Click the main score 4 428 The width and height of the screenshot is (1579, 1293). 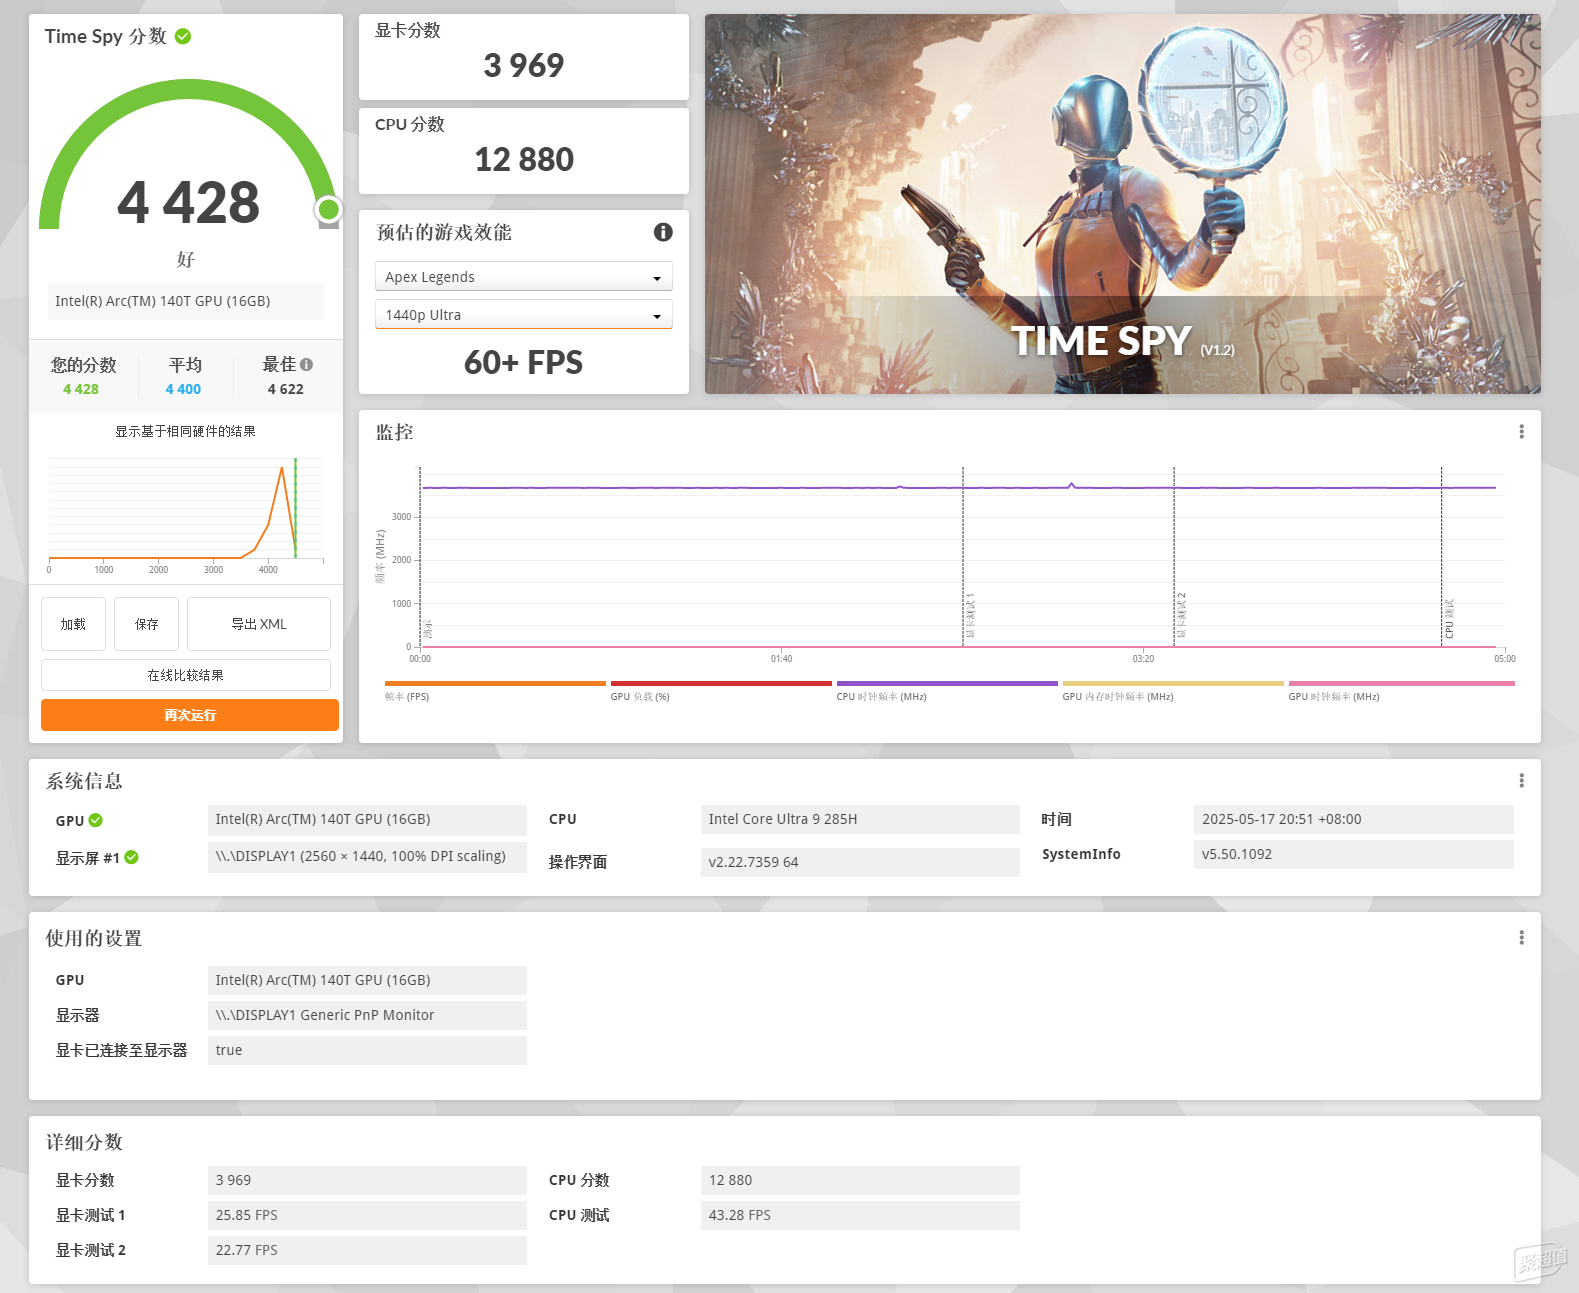coord(188,202)
